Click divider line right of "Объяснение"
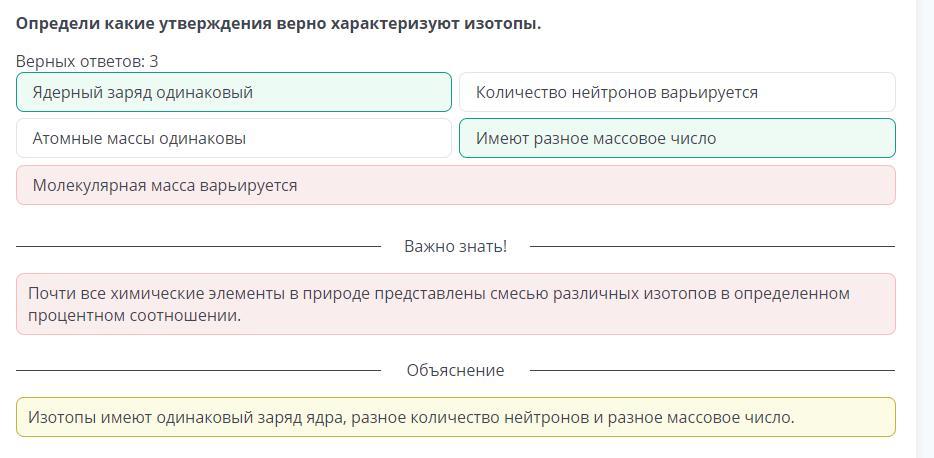This screenshot has height=458, width=934. coord(711,370)
